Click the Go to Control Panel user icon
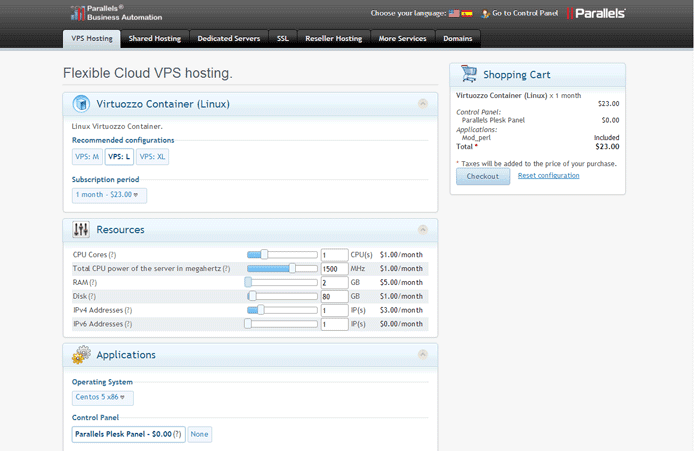694x451 pixels. coord(486,14)
